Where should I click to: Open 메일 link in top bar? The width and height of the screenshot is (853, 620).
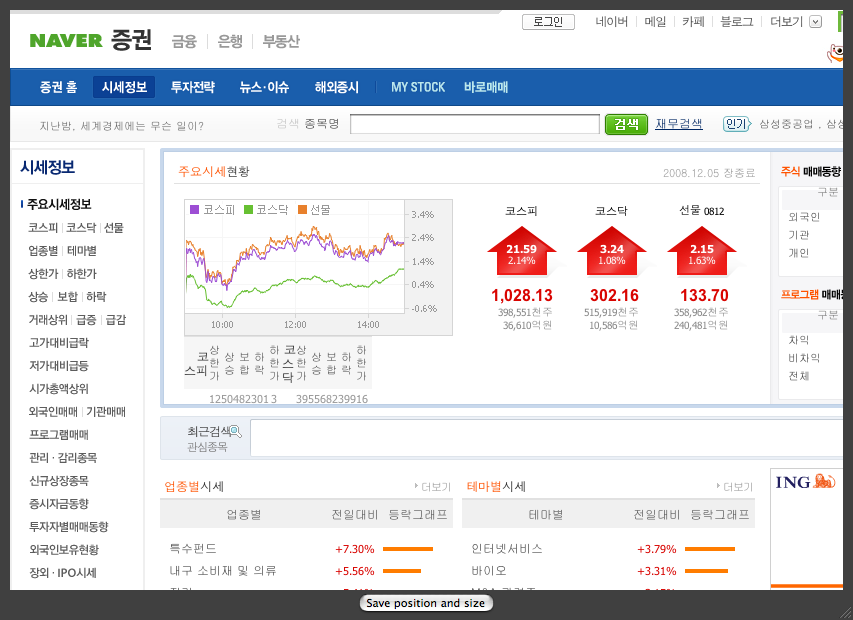(x=655, y=22)
